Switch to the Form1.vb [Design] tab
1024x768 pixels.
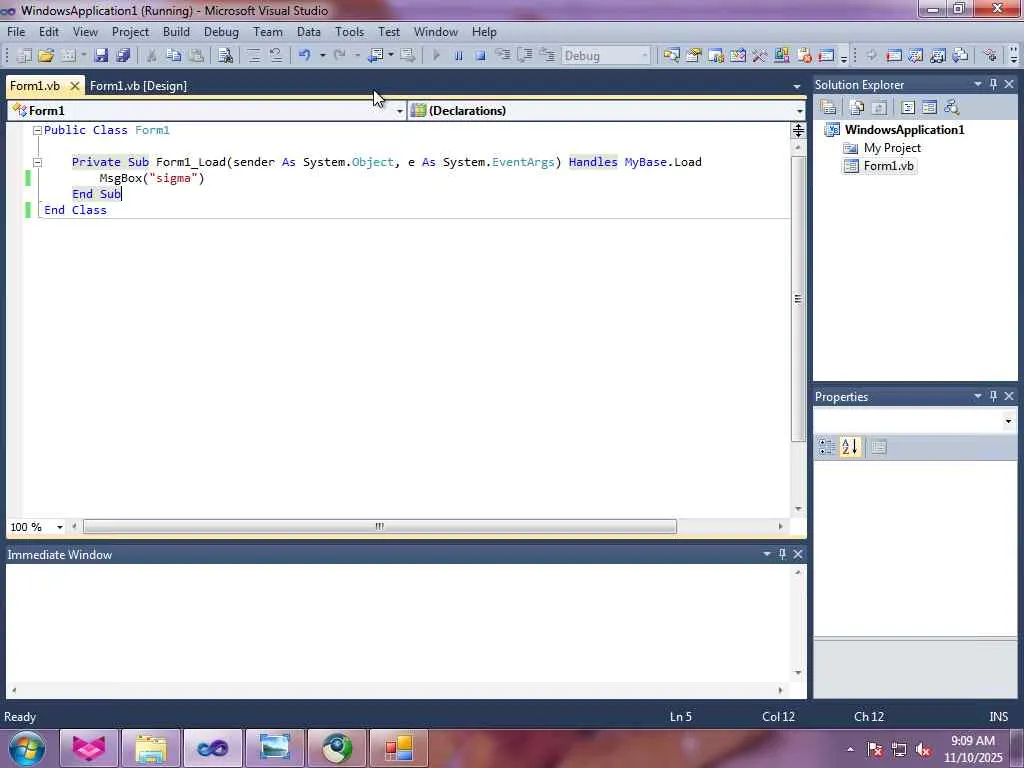click(x=138, y=86)
